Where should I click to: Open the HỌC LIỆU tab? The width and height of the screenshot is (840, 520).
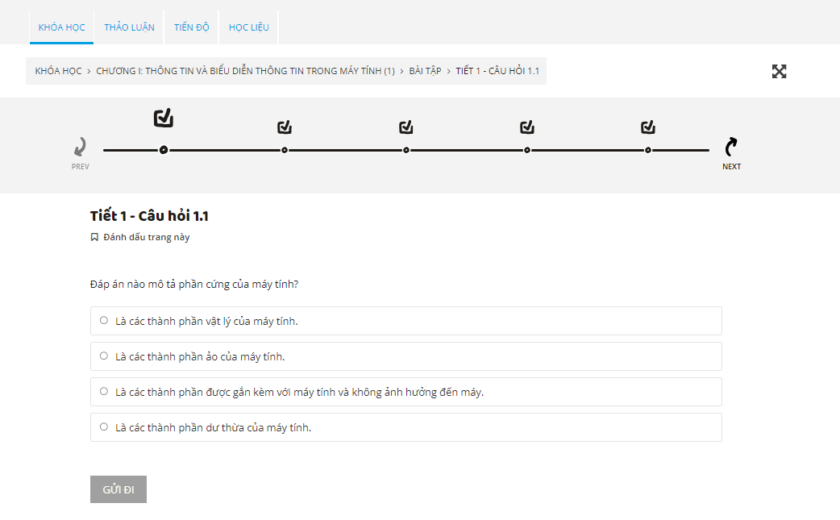click(x=249, y=27)
